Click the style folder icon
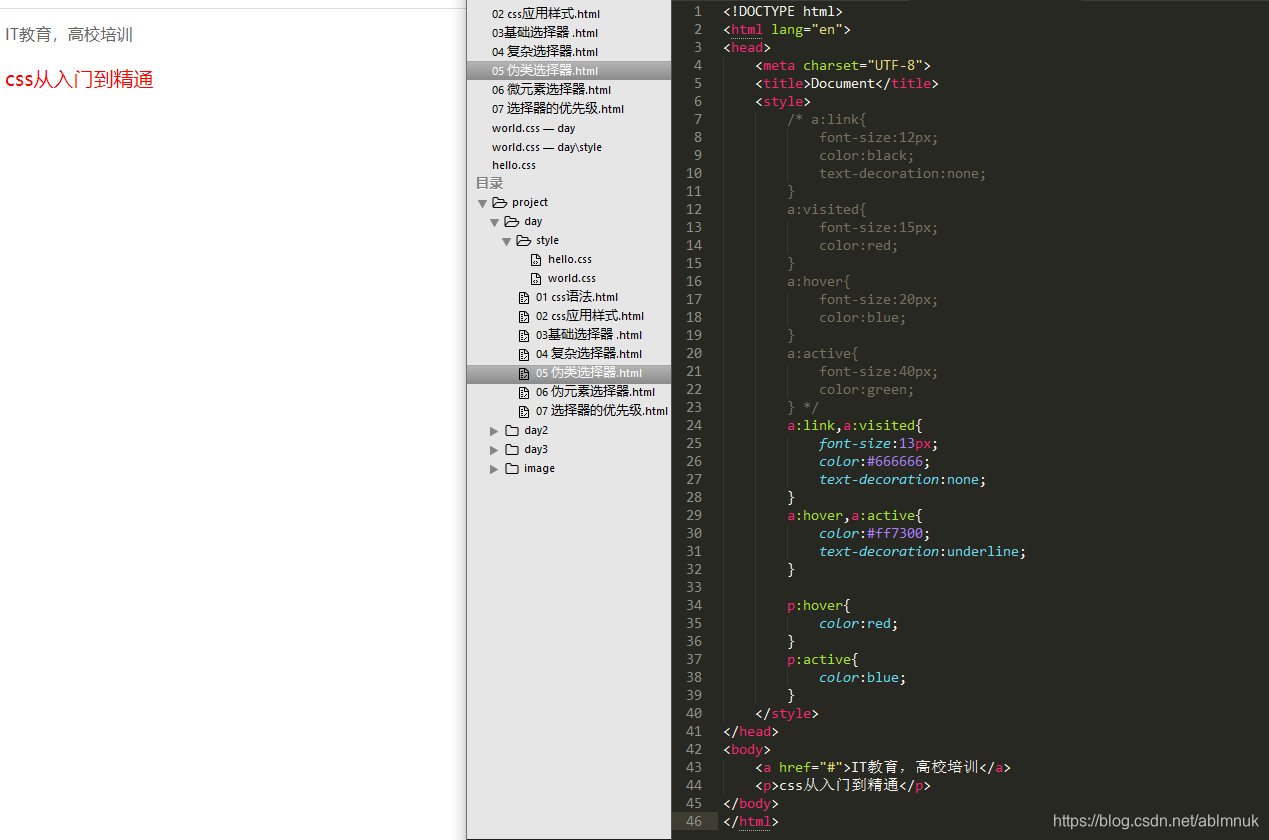The image size is (1269, 840). 523,240
